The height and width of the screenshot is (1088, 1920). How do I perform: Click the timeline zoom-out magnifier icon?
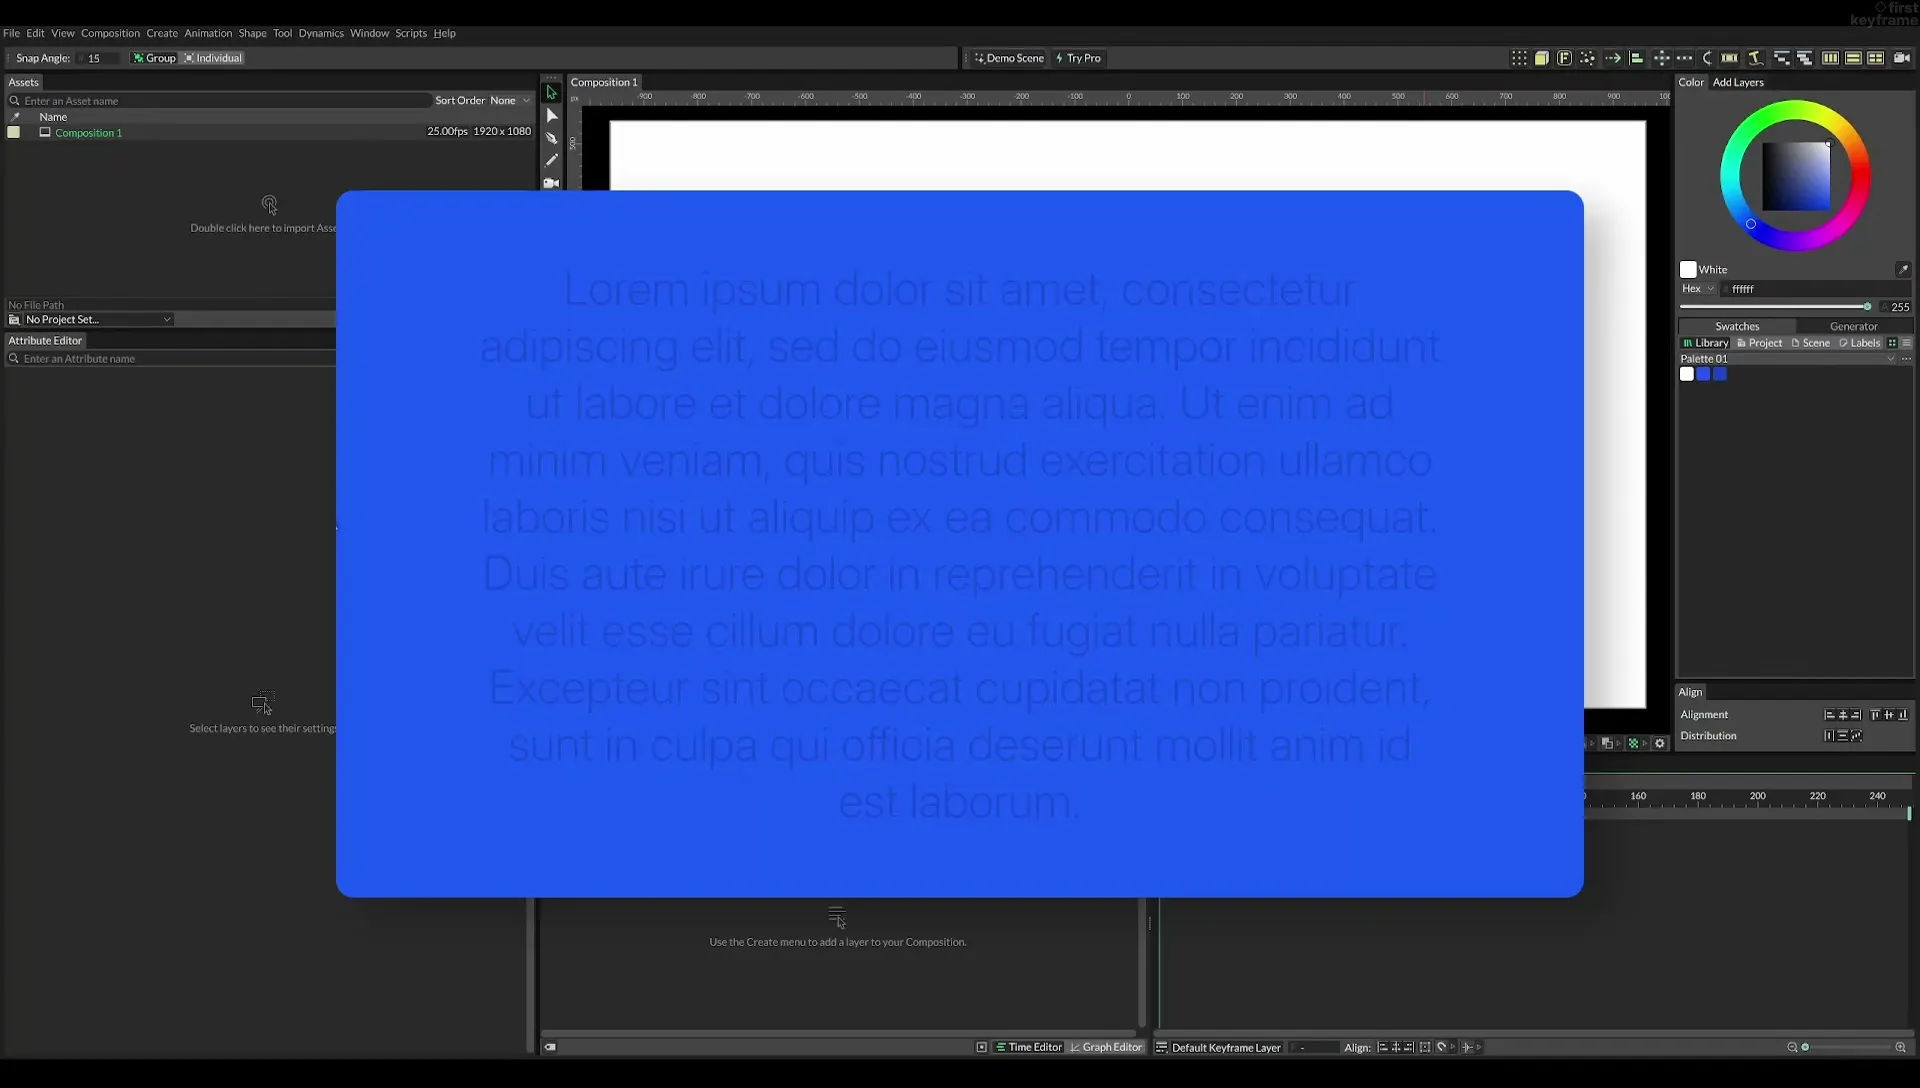point(1792,1047)
